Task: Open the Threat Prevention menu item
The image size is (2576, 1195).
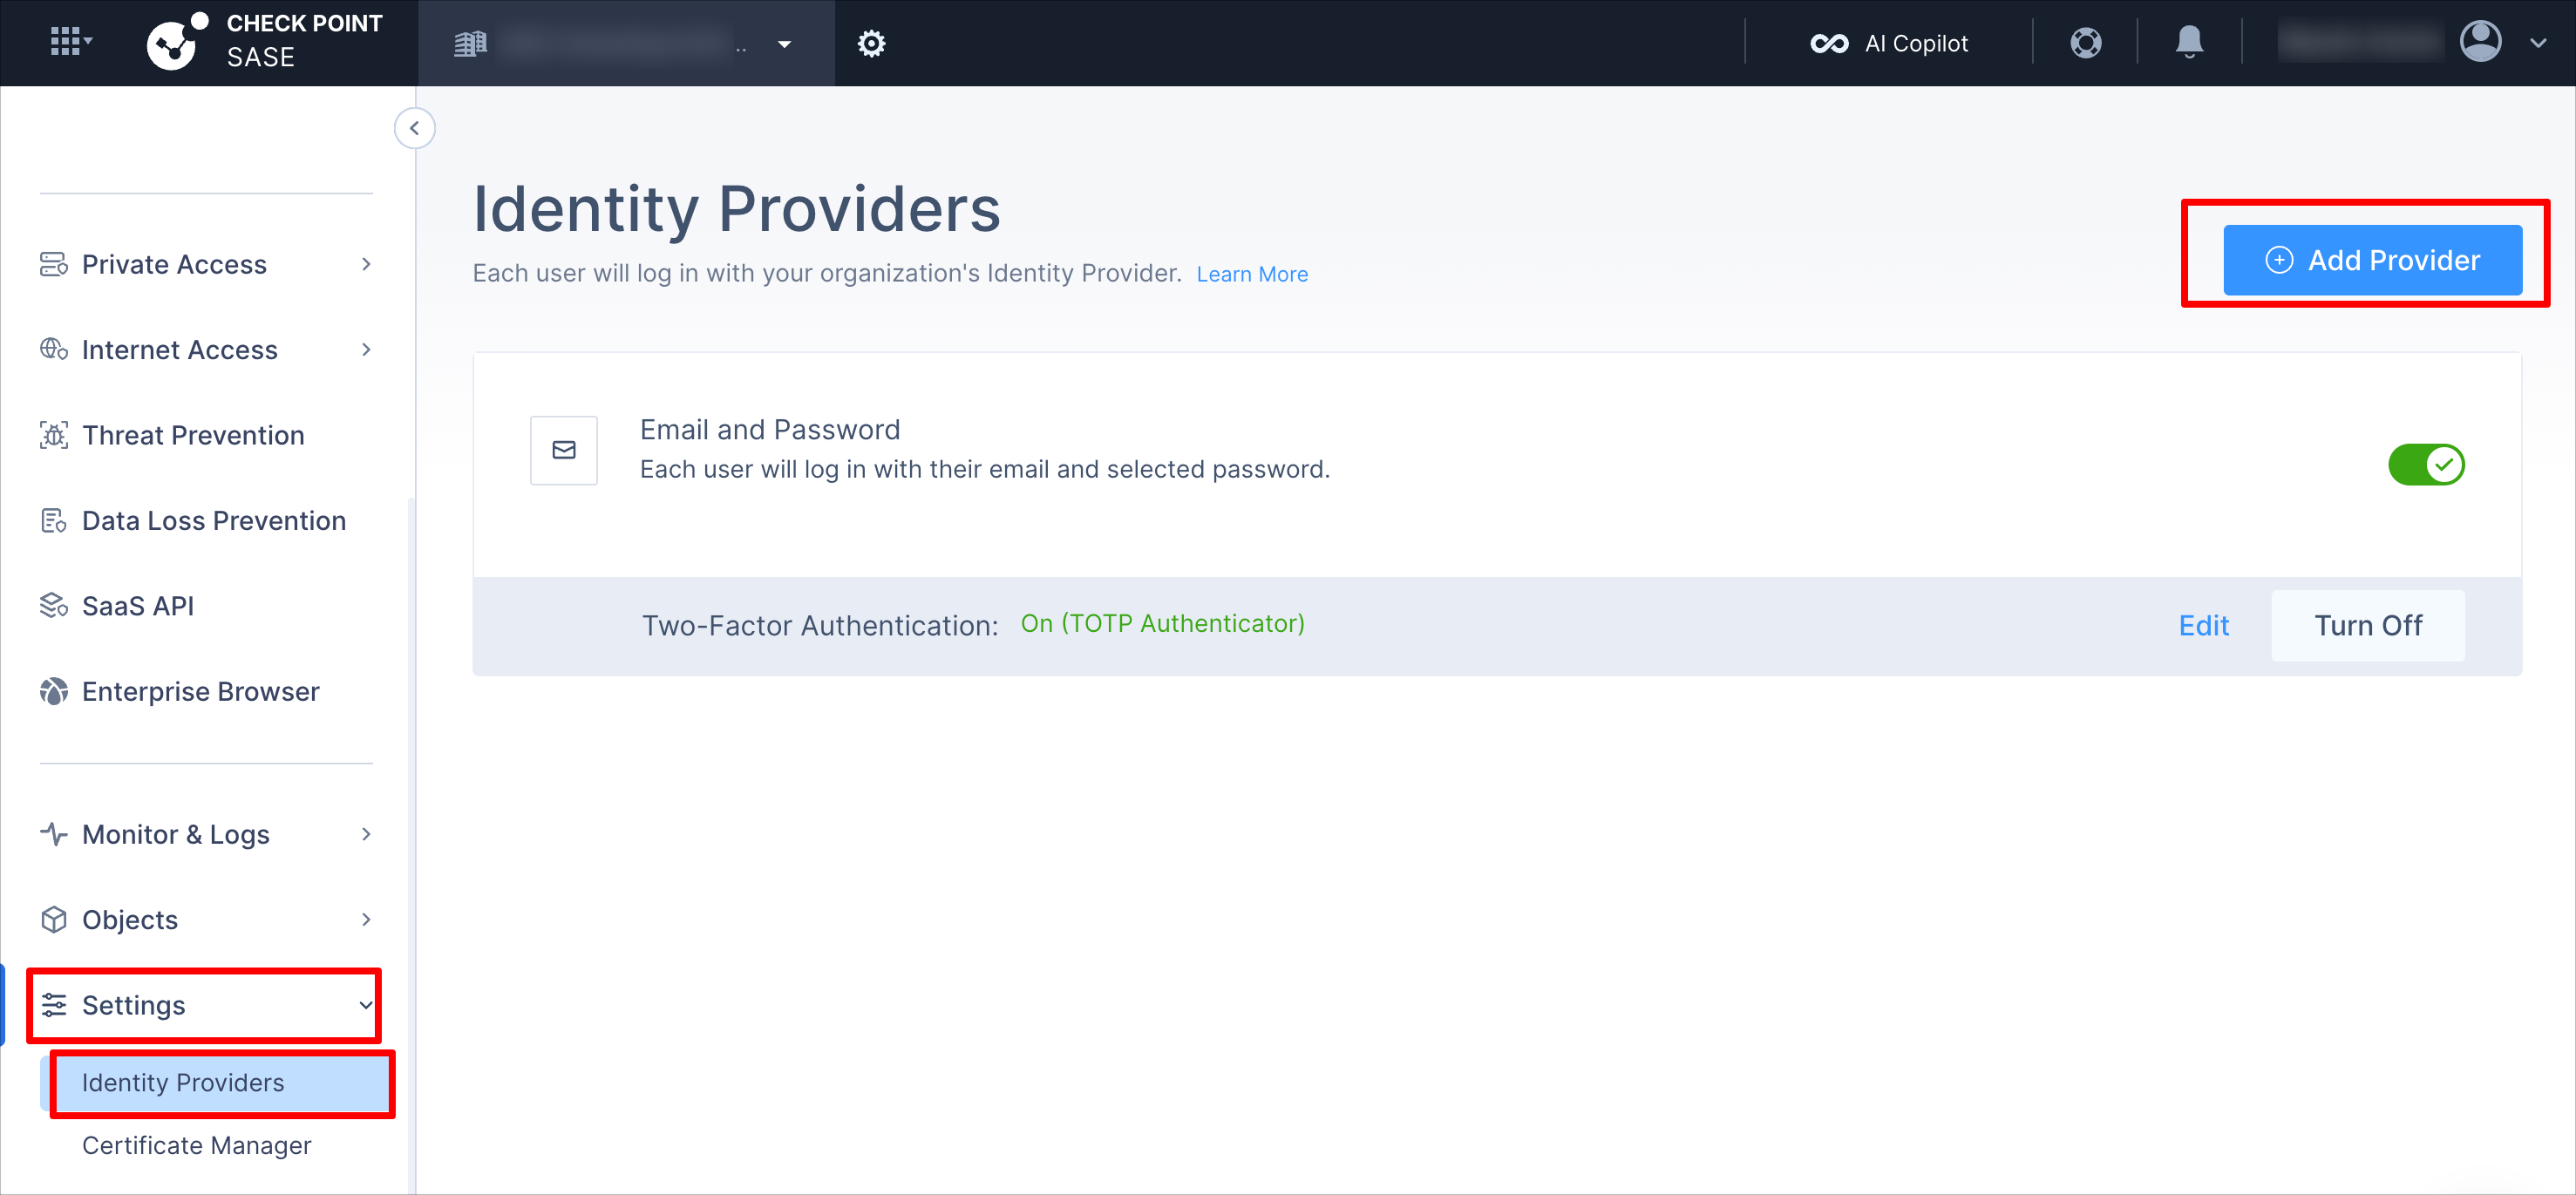Action: [x=193, y=435]
